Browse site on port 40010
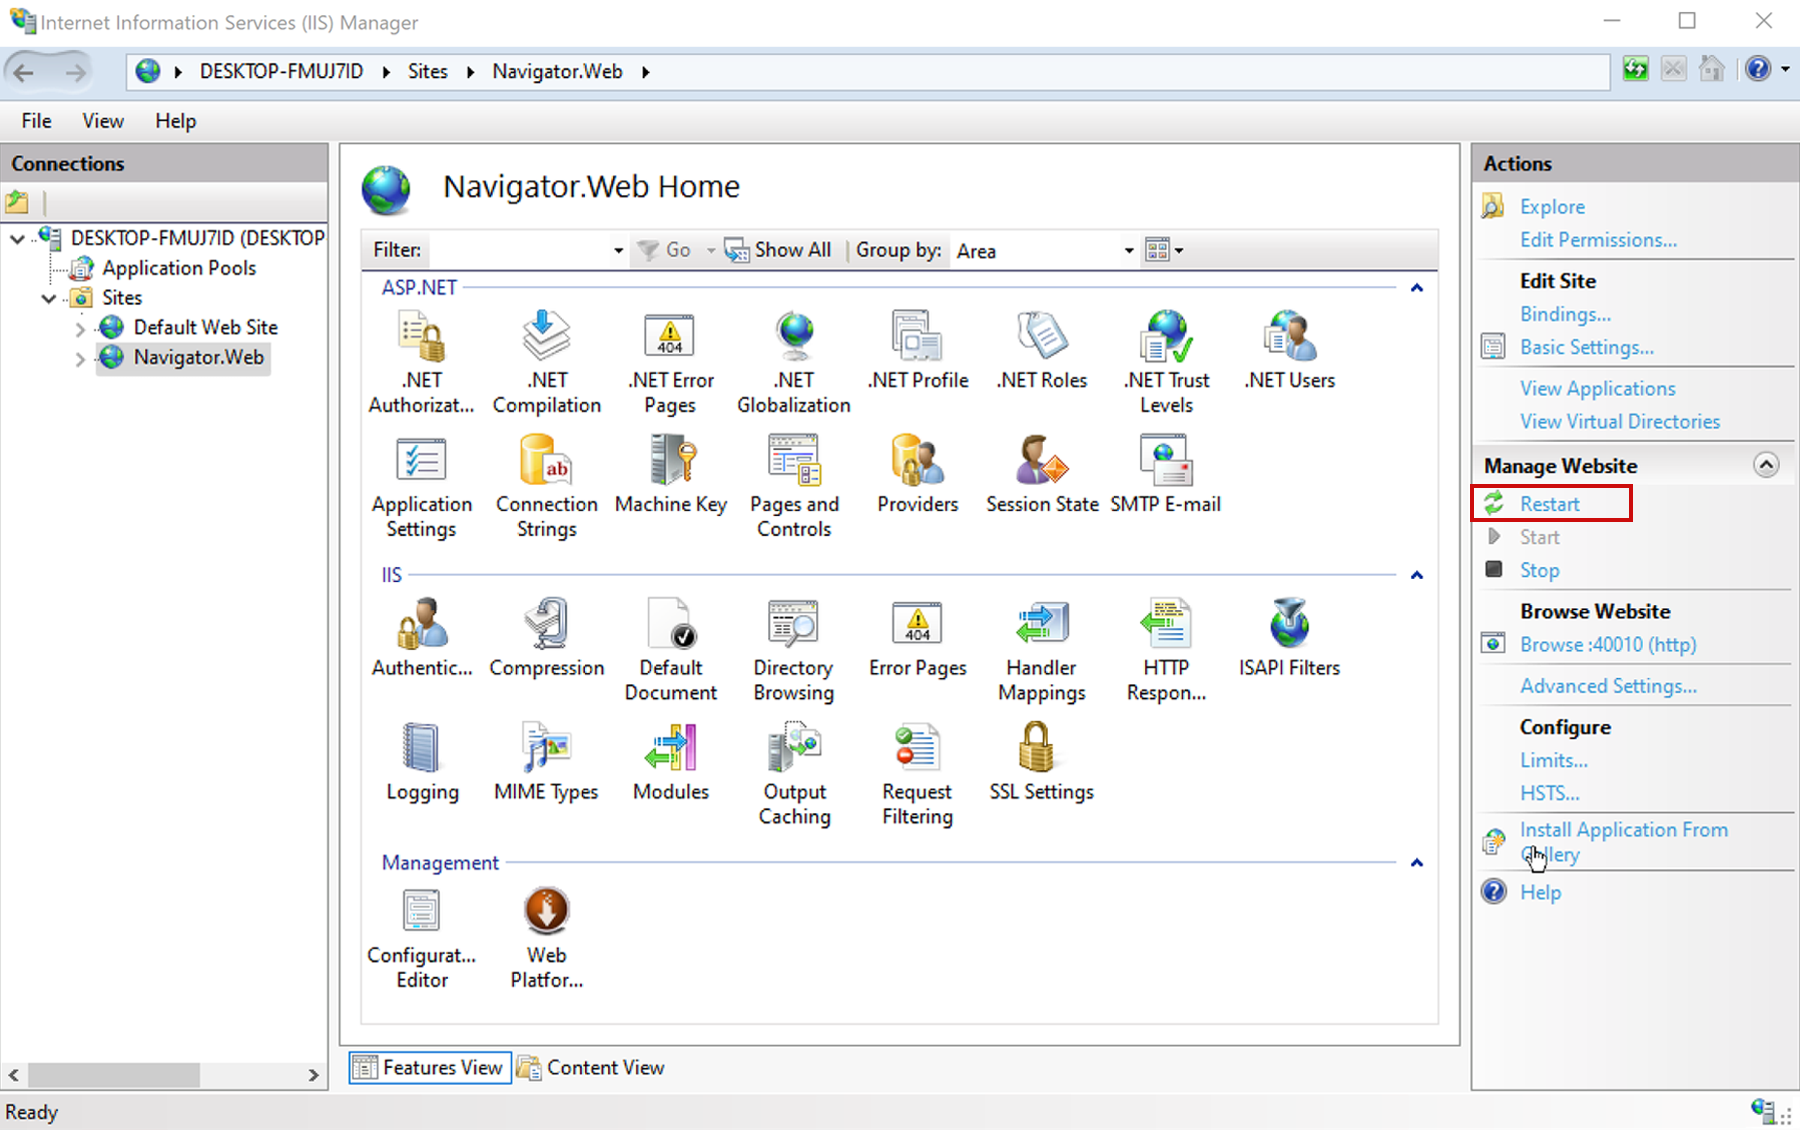This screenshot has height=1130, width=1800. coord(1607,645)
